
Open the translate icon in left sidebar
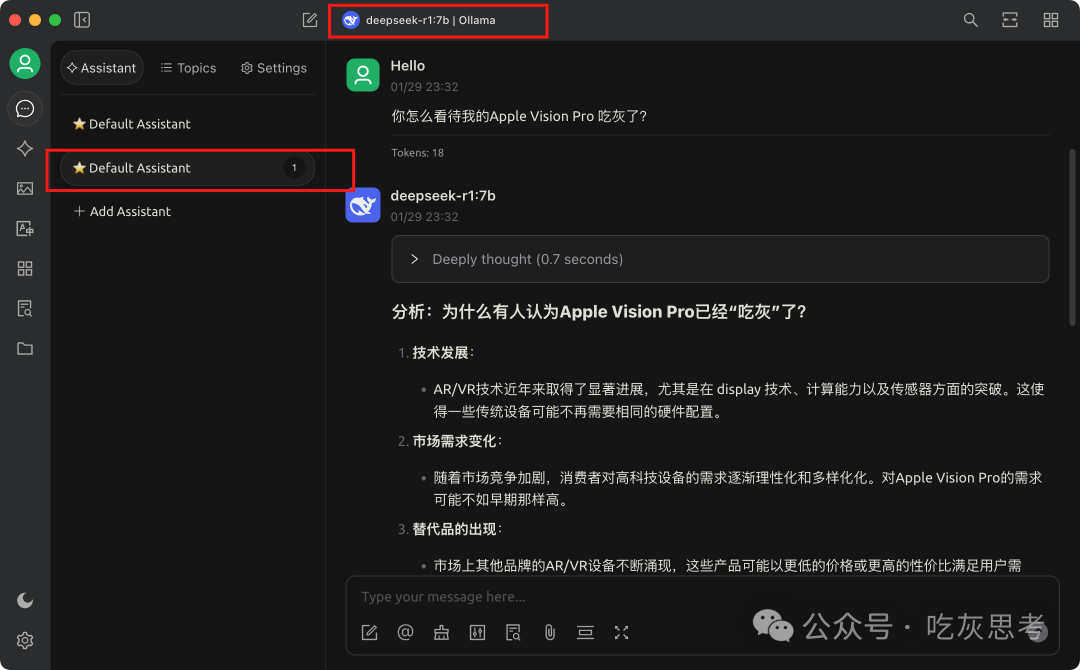[25, 229]
